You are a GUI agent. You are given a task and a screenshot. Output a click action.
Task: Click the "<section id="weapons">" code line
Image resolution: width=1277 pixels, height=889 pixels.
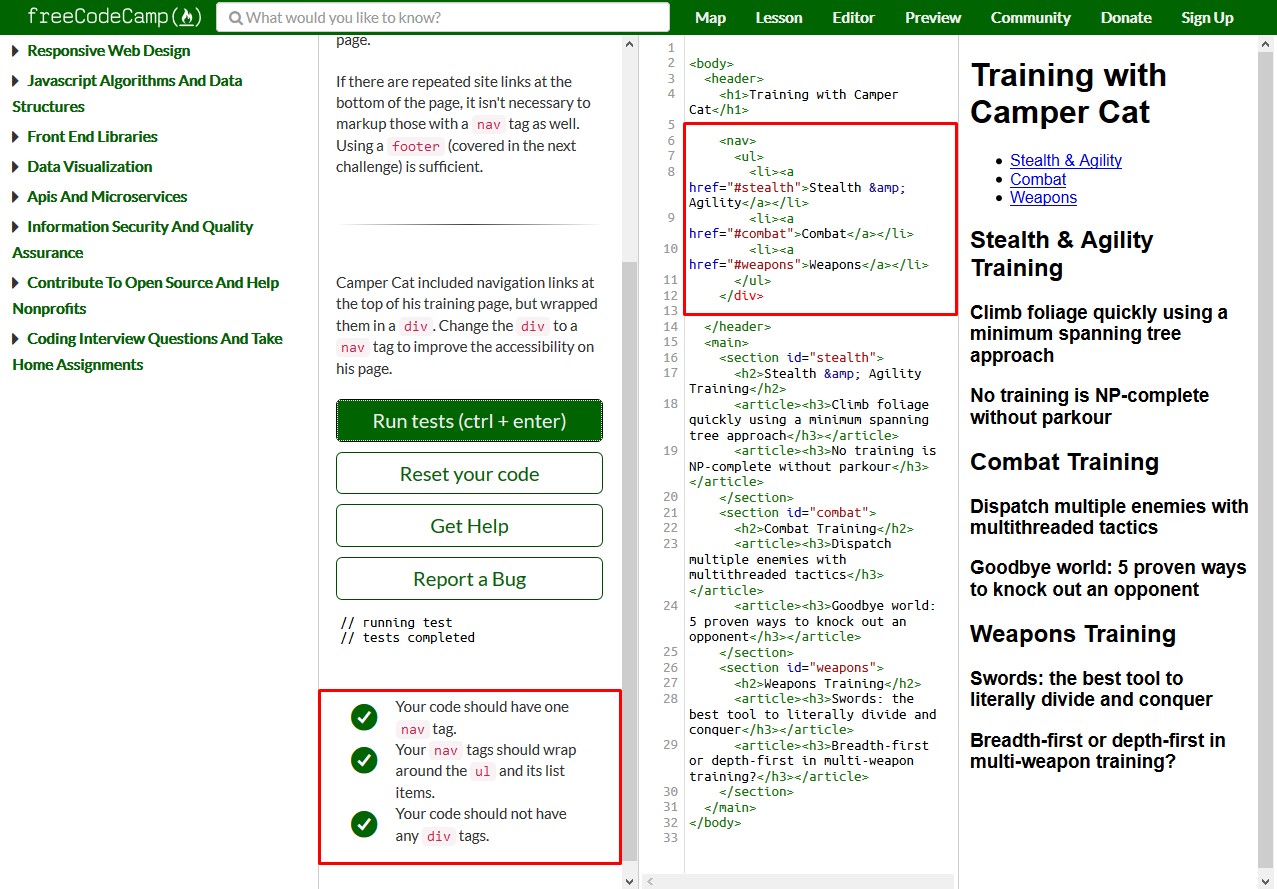pyautogui.click(x=801, y=668)
